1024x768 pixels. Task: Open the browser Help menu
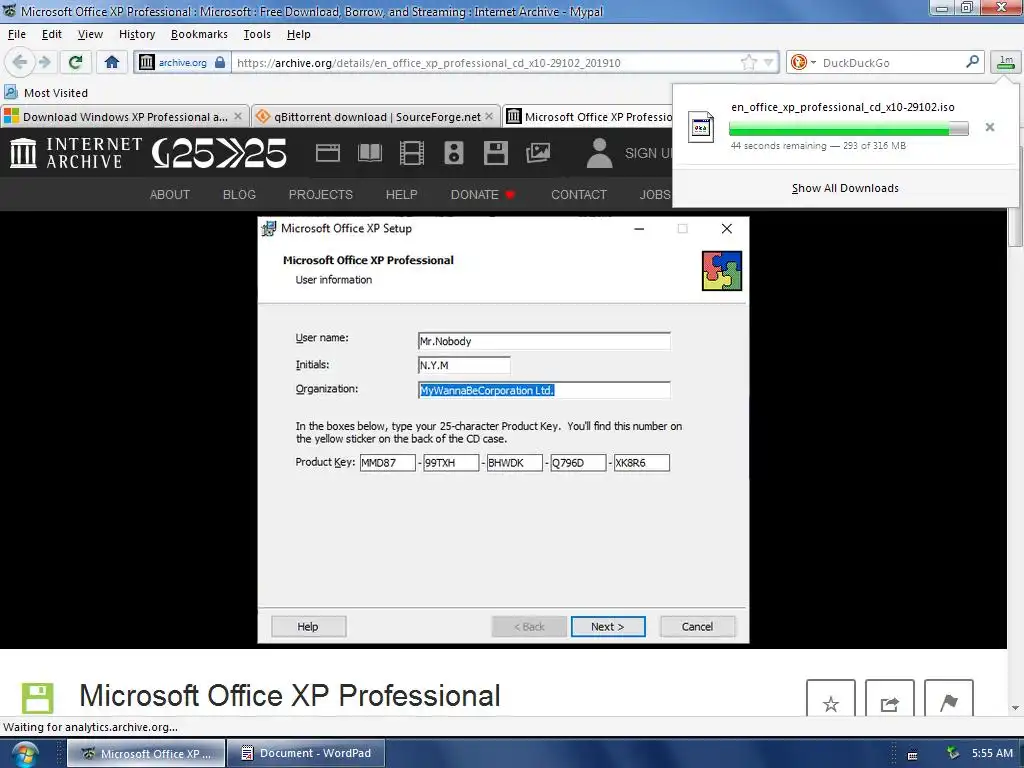click(x=298, y=34)
